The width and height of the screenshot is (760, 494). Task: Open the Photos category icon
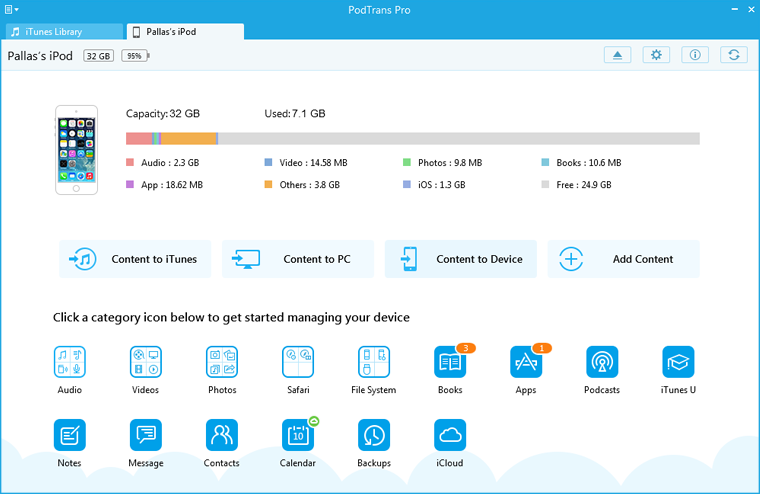pyautogui.click(x=222, y=361)
